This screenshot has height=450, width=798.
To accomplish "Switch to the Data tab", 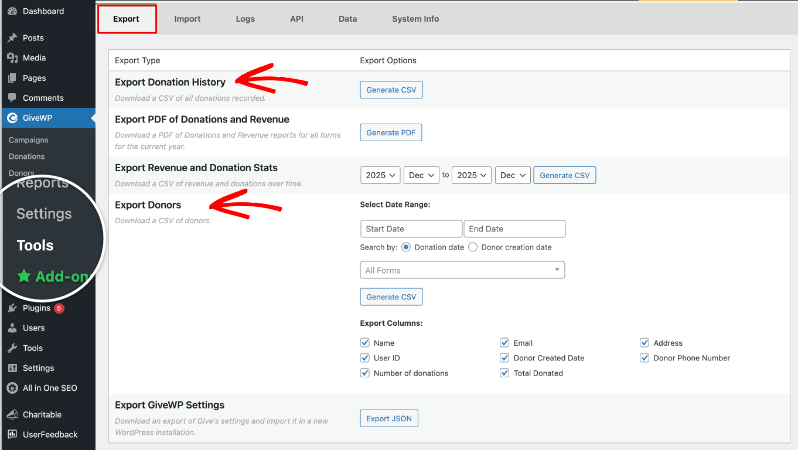I will 348,19.
